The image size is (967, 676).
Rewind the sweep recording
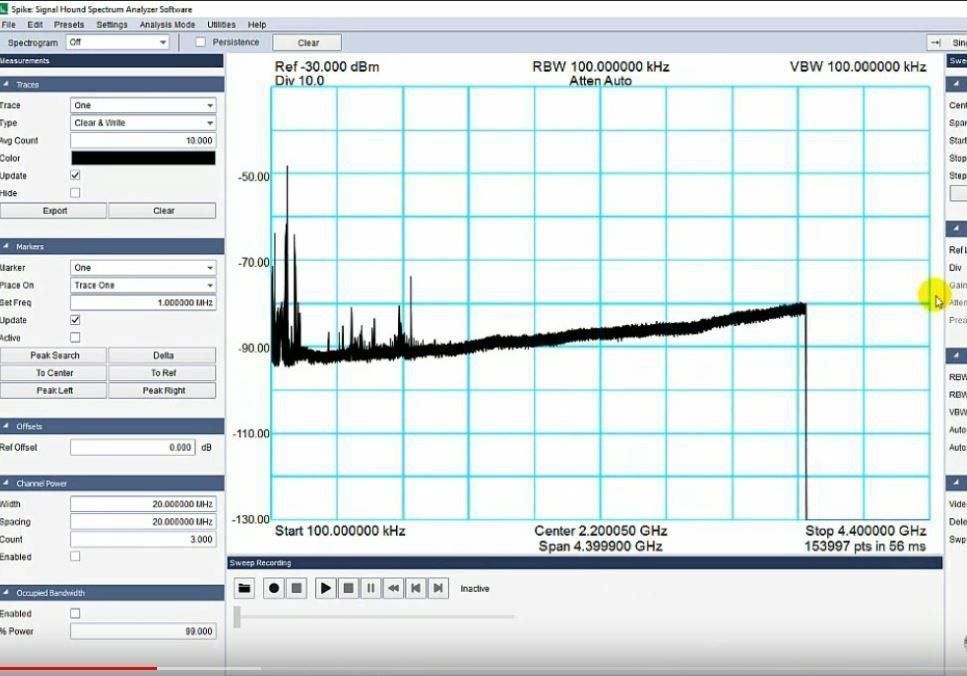394,588
